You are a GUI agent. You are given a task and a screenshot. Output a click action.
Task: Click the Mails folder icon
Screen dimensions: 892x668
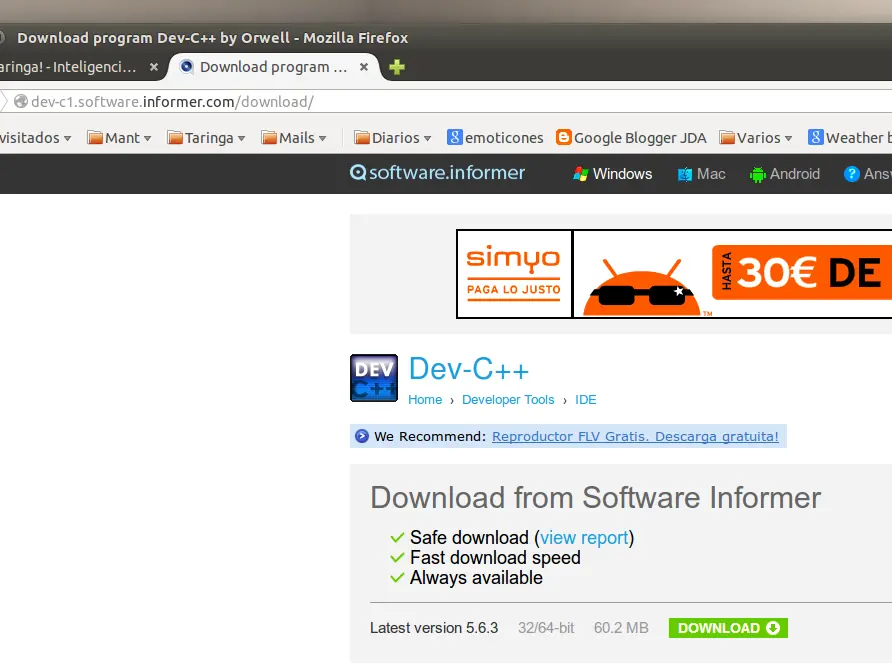pyautogui.click(x=269, y=137)
